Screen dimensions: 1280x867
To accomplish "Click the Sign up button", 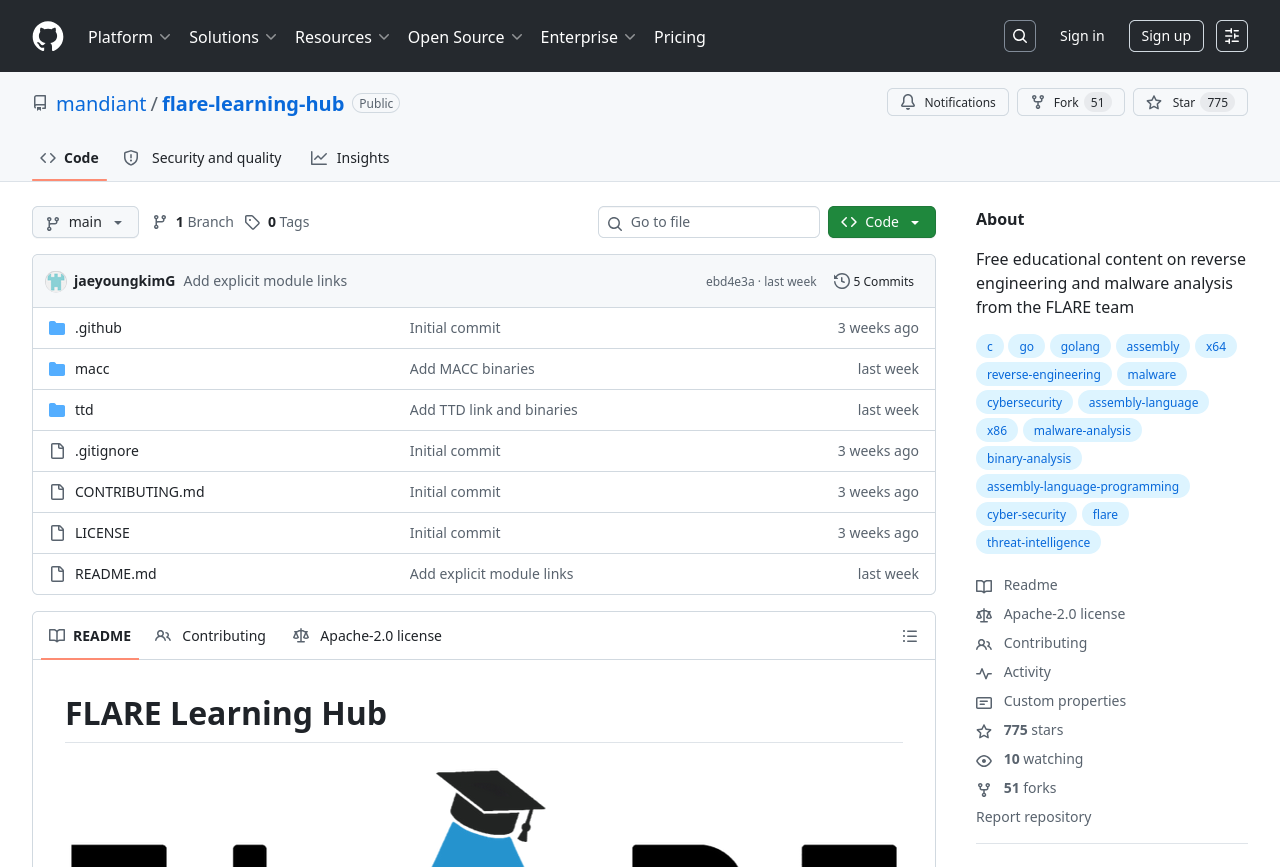I will tap(1165, 36).
